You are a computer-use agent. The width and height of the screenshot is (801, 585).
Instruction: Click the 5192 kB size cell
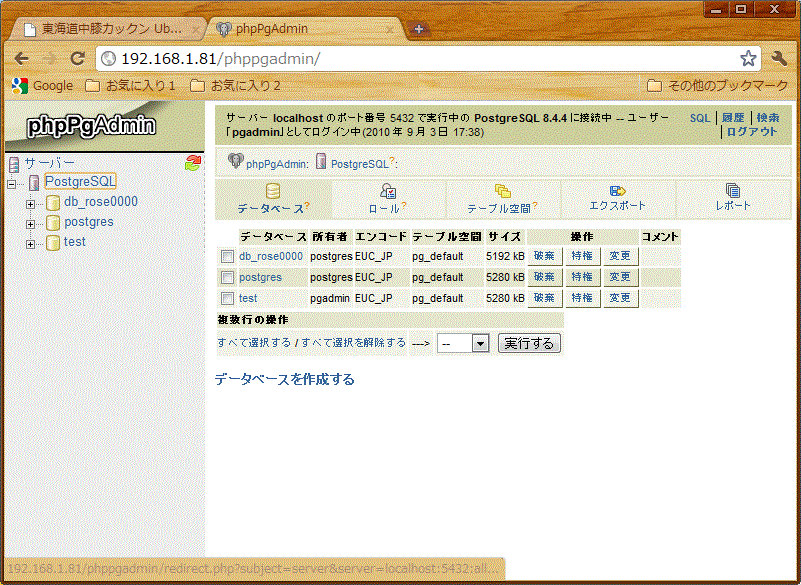point(505,256)
